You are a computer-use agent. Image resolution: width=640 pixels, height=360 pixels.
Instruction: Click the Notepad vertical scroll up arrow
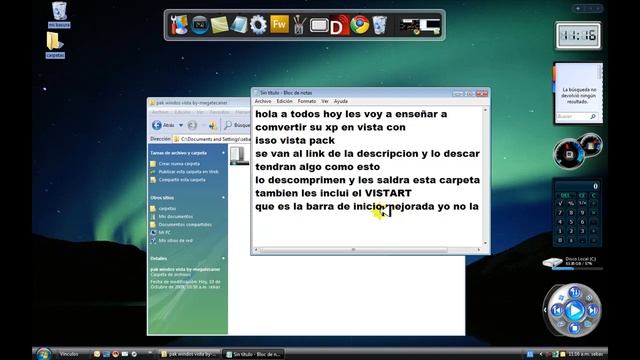pyautogui.click(x=485, y=110)
